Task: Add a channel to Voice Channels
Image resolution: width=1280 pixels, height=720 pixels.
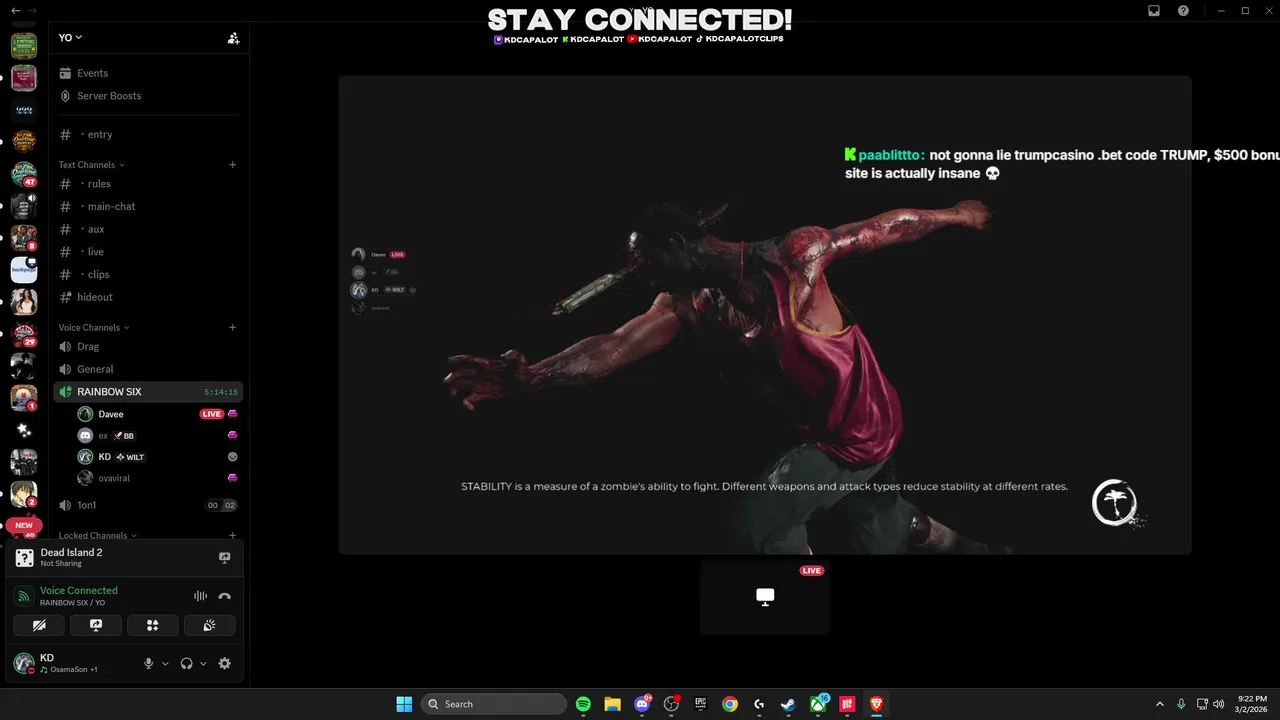Action: (x=233, y=328)
